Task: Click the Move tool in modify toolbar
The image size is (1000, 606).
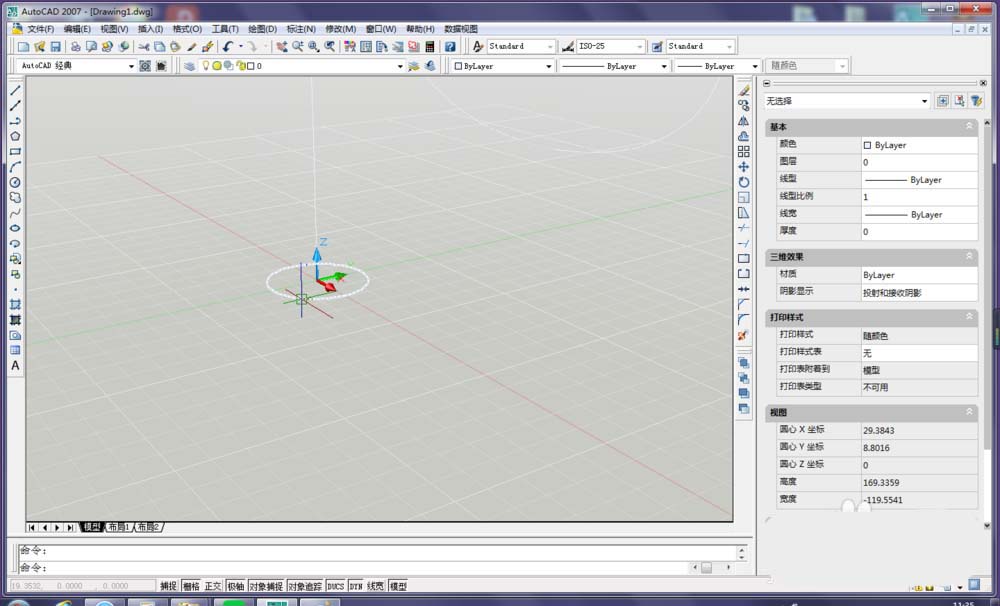Action: (x=743, y=167)
